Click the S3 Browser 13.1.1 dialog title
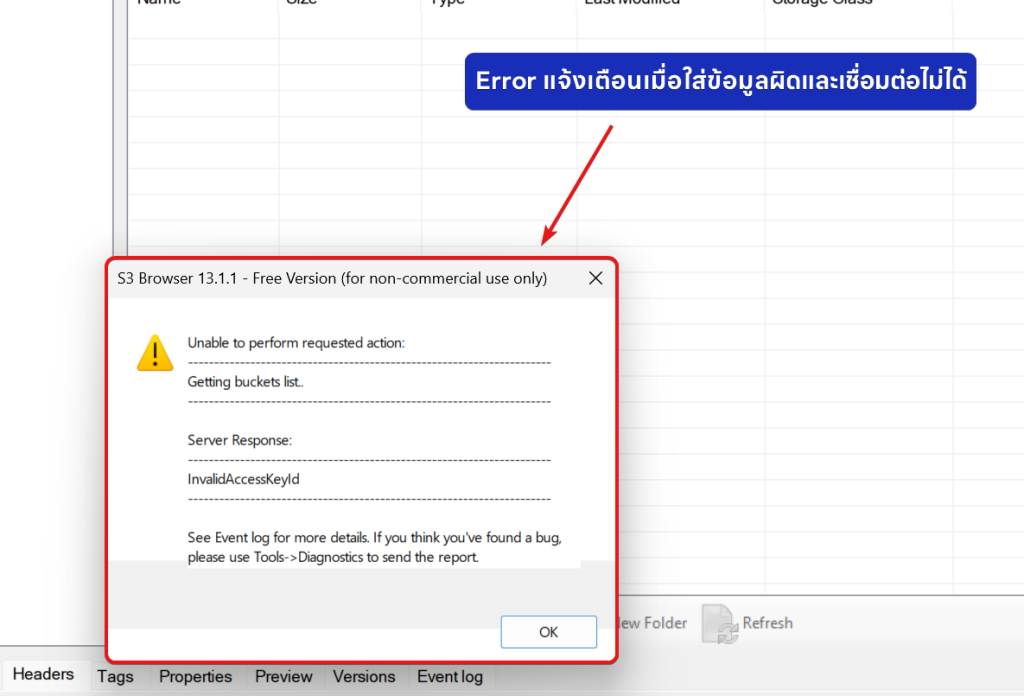Image resolution: width=1024 pixels, height=696 pixels. [332, 279]
